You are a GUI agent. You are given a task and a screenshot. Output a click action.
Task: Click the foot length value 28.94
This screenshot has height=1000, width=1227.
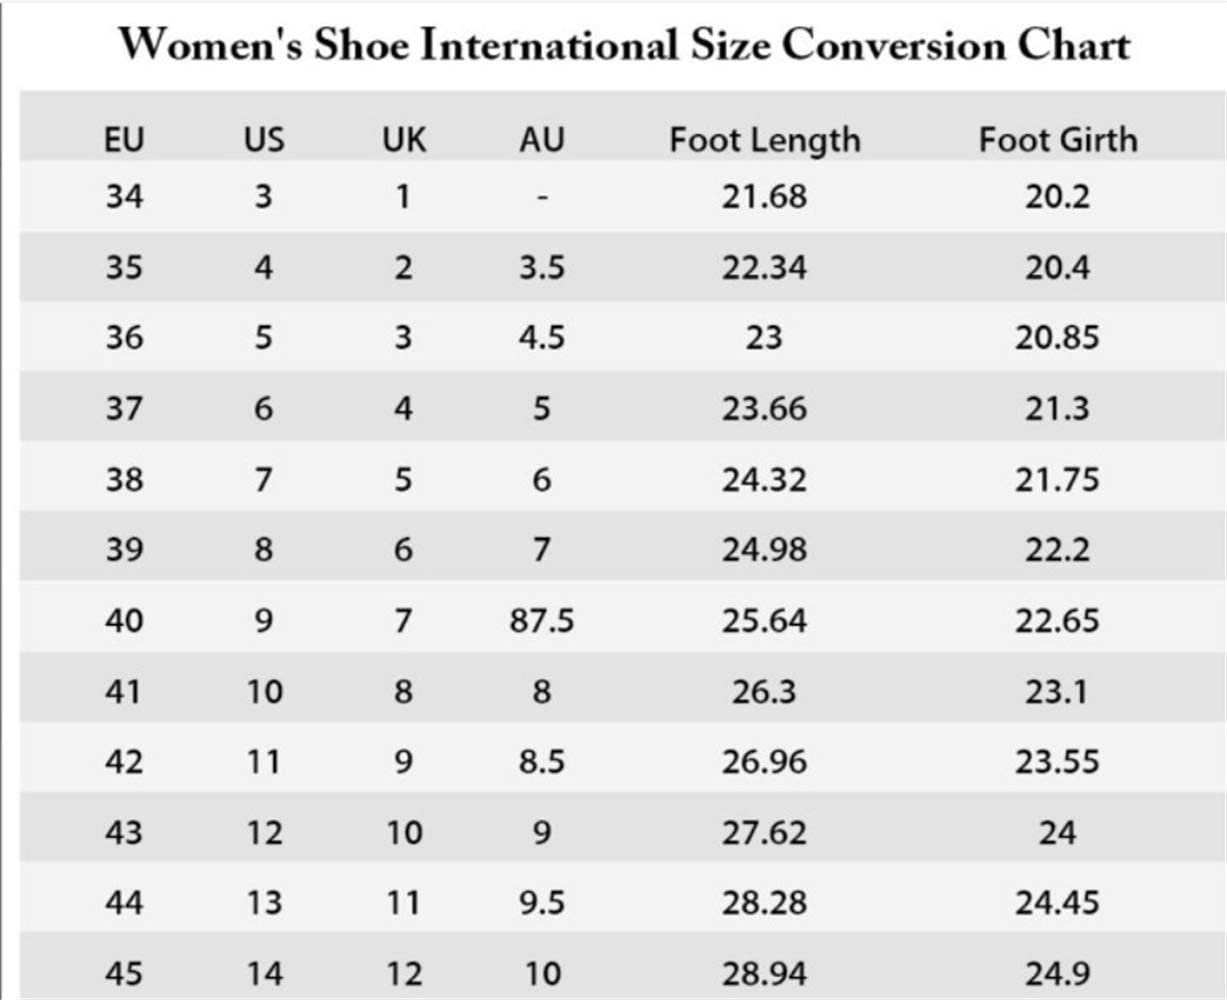(x=764, y=974)
